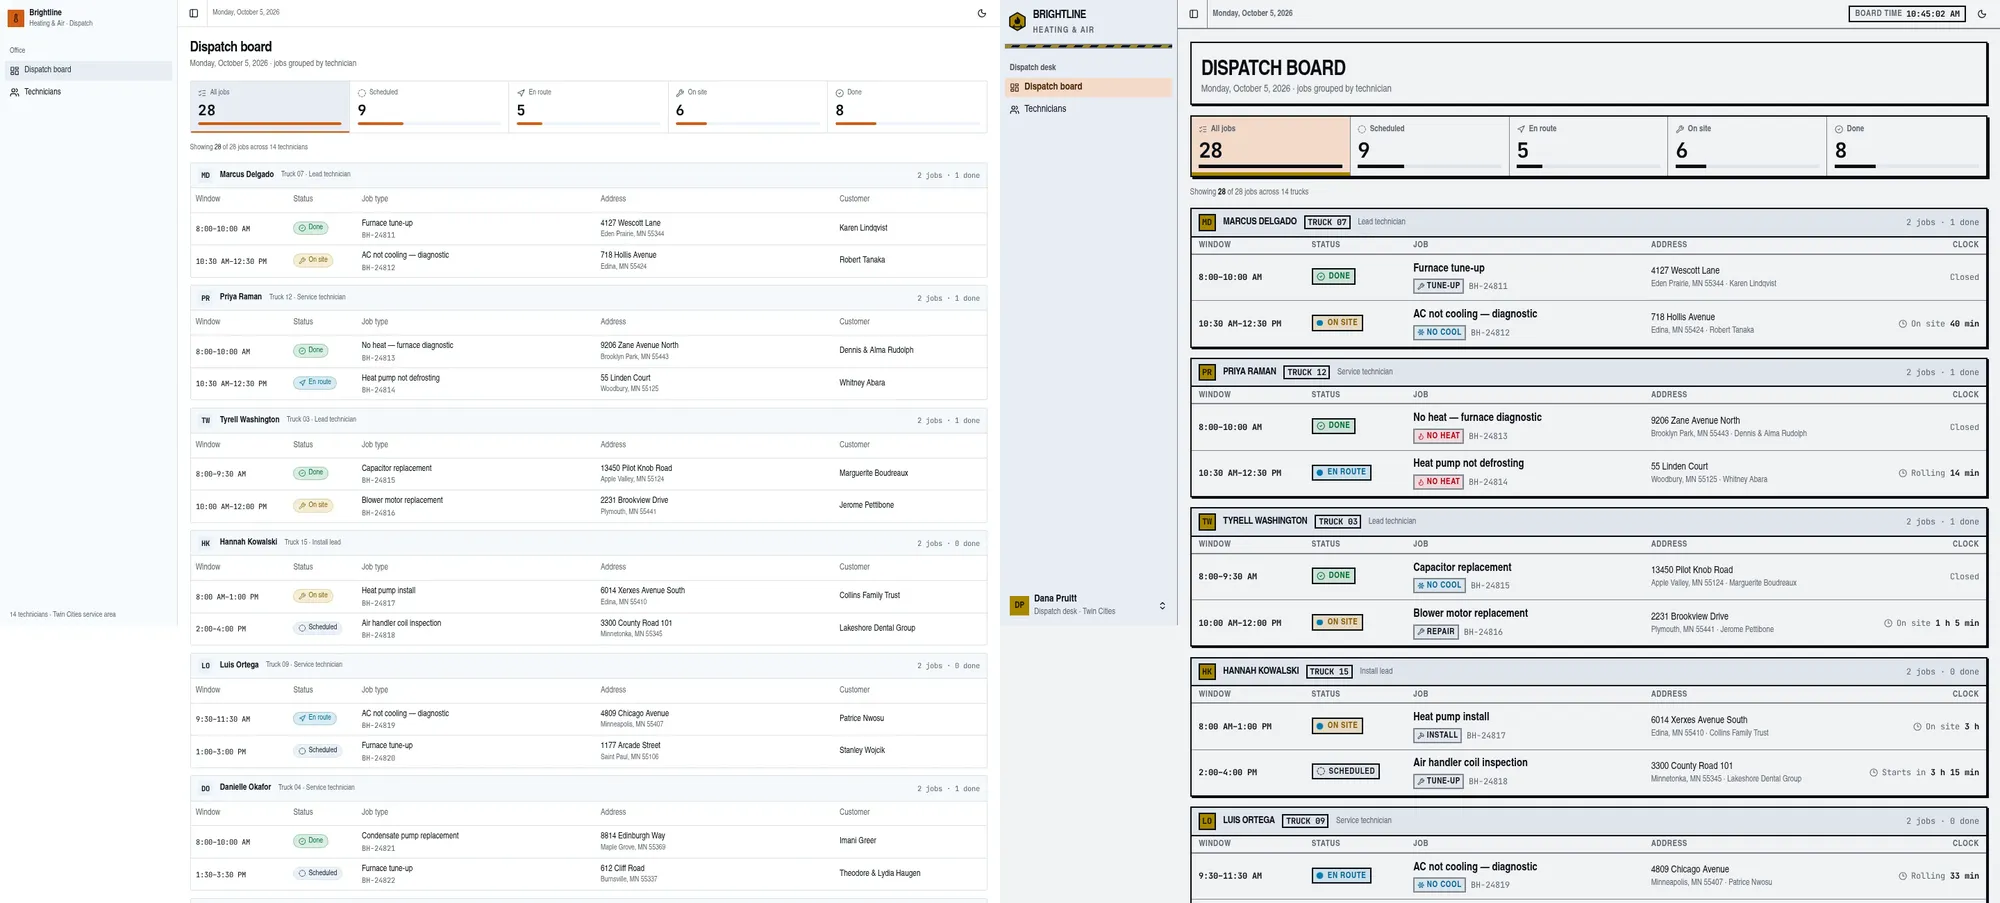
Task: Click the light En route pill for Patrice Nwosu's job
Action: coord(315,718)
